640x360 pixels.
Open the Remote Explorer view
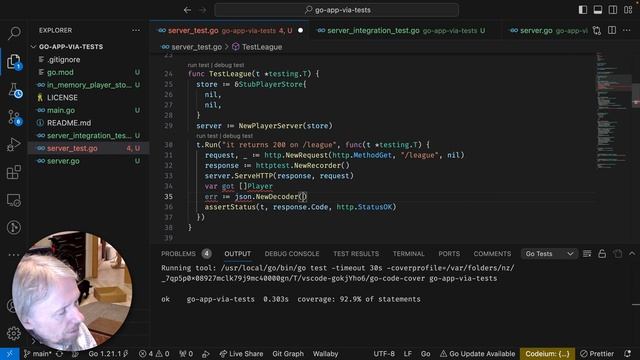click(14, 200)
